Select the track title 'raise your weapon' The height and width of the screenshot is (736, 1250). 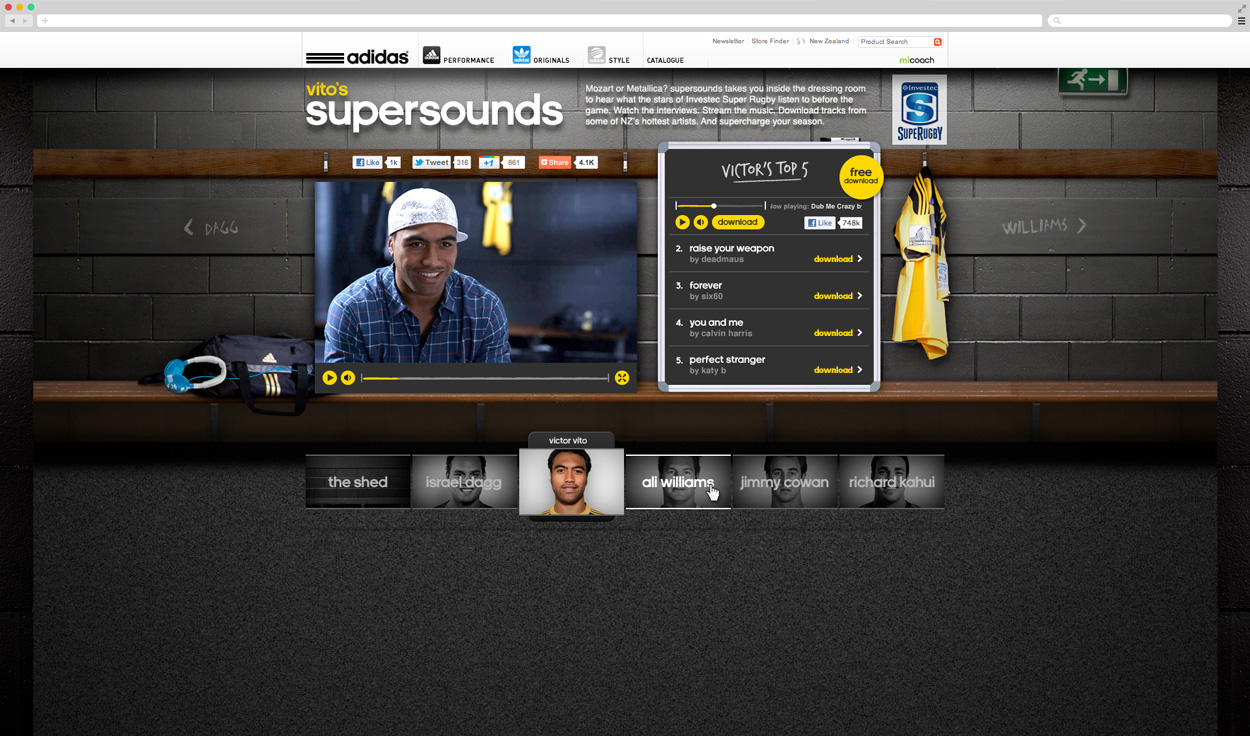click(x=732, y=248)
